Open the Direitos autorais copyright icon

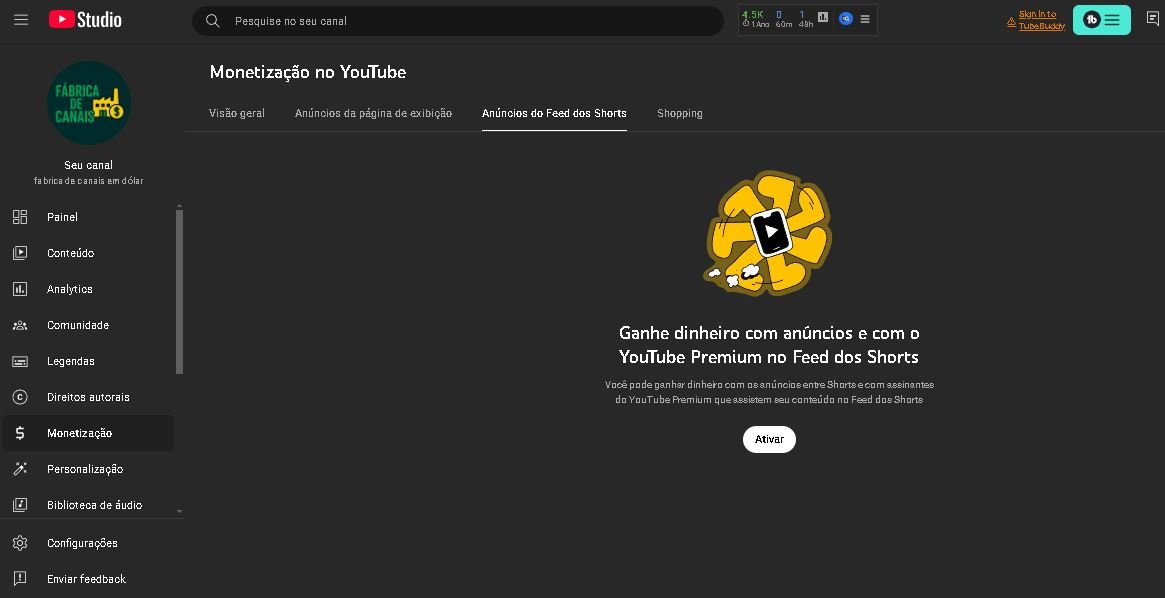pyautogui.click(x=20, y=397)
